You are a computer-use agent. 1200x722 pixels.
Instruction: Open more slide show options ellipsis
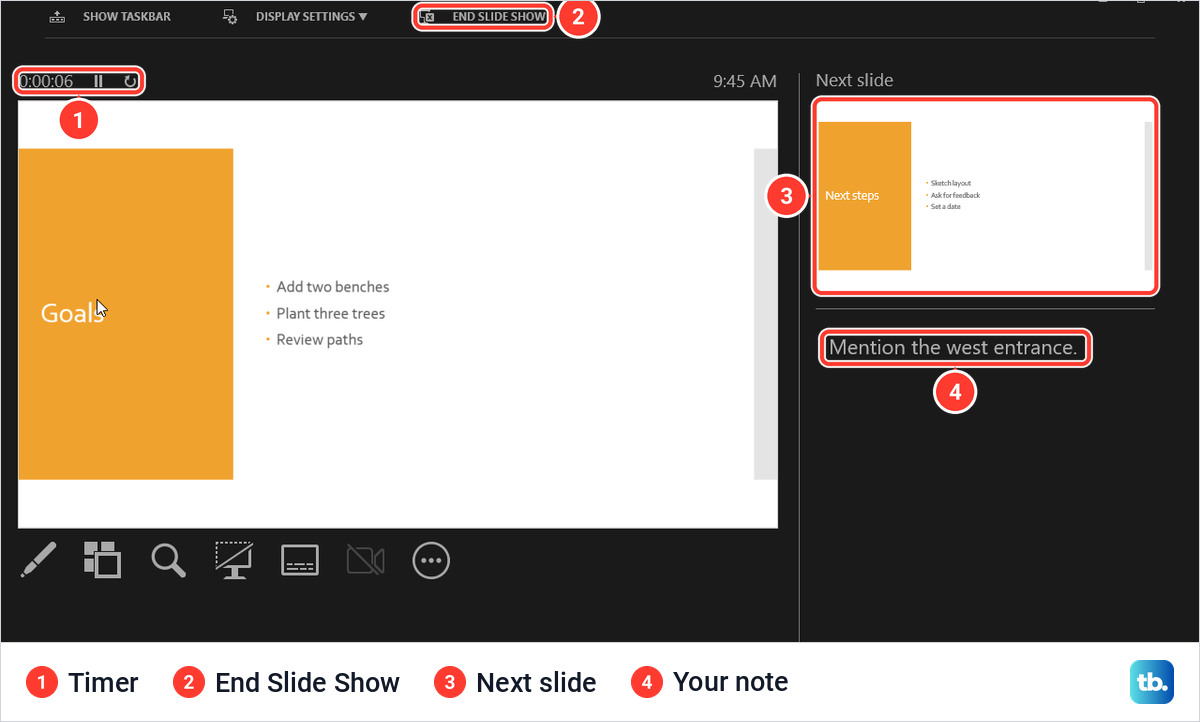[431, 560]
